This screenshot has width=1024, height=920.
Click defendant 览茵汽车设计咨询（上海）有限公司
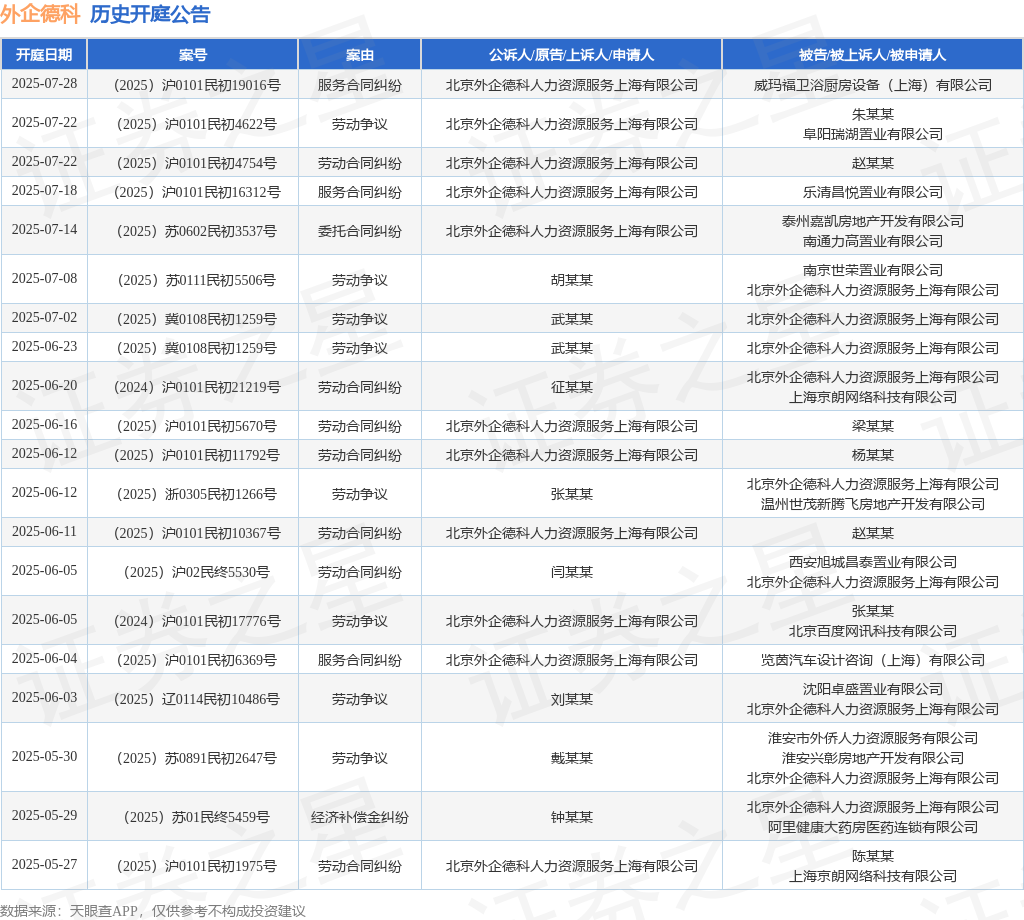[872, 660]
